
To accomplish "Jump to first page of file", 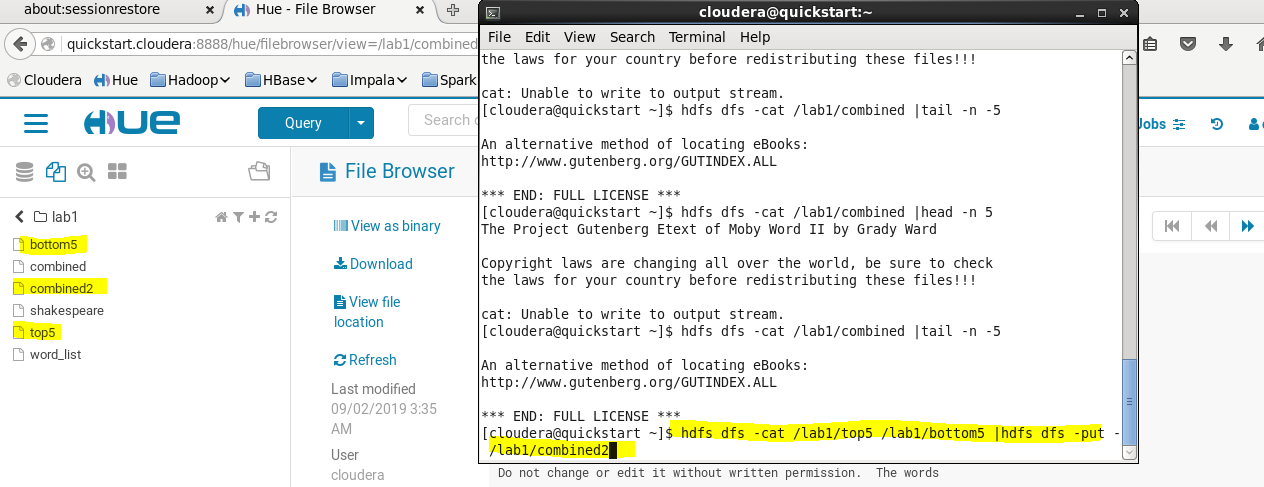I will coord(1172,226).
